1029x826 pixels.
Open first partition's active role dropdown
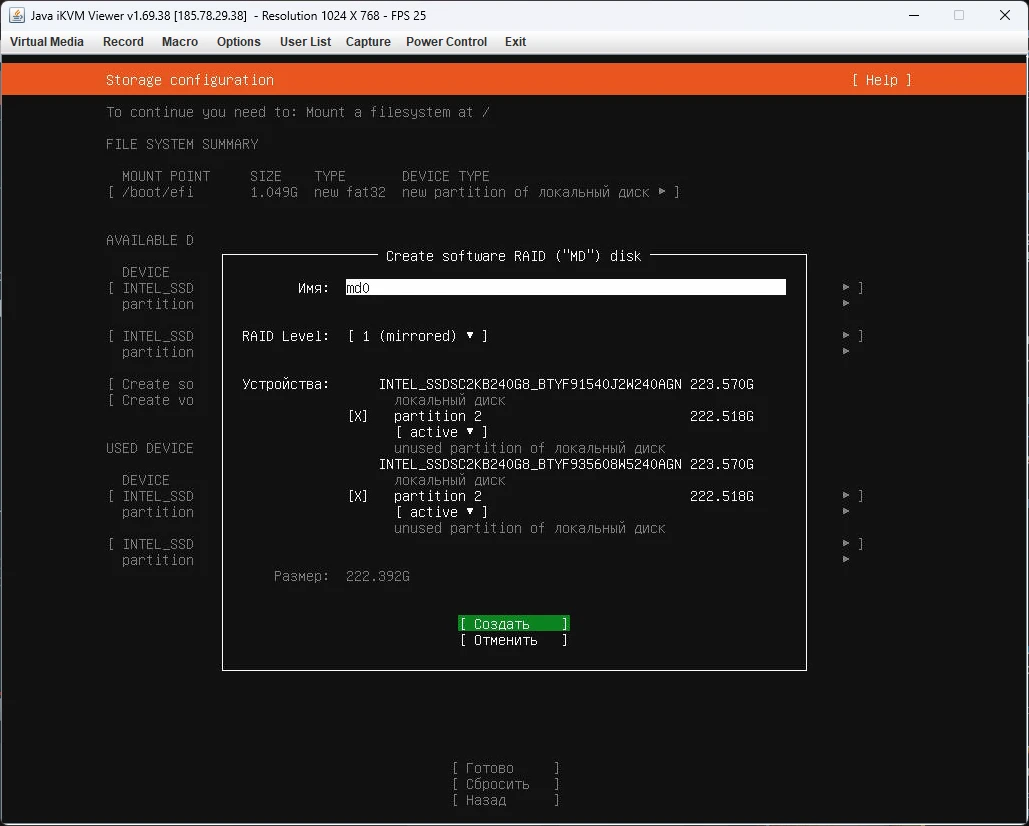click(x=442, y=432)
